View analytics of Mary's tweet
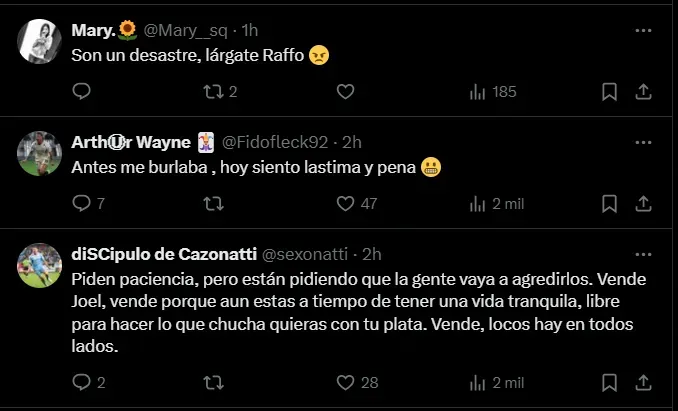678x411 pixels. 478,92
